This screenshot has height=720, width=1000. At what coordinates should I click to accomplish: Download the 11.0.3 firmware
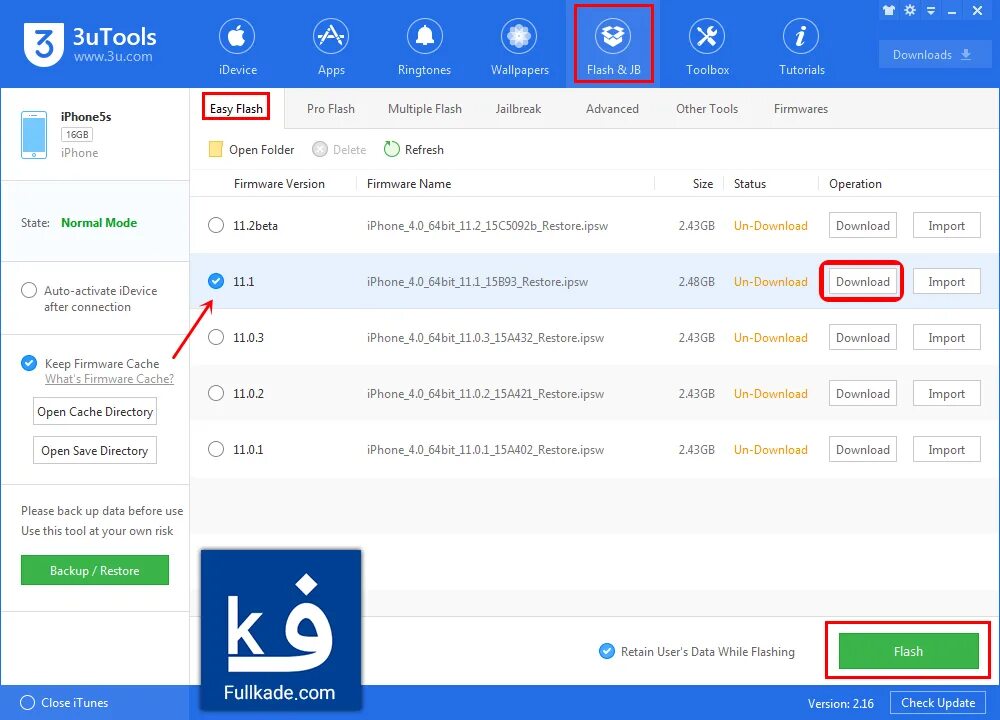point(862,337)
